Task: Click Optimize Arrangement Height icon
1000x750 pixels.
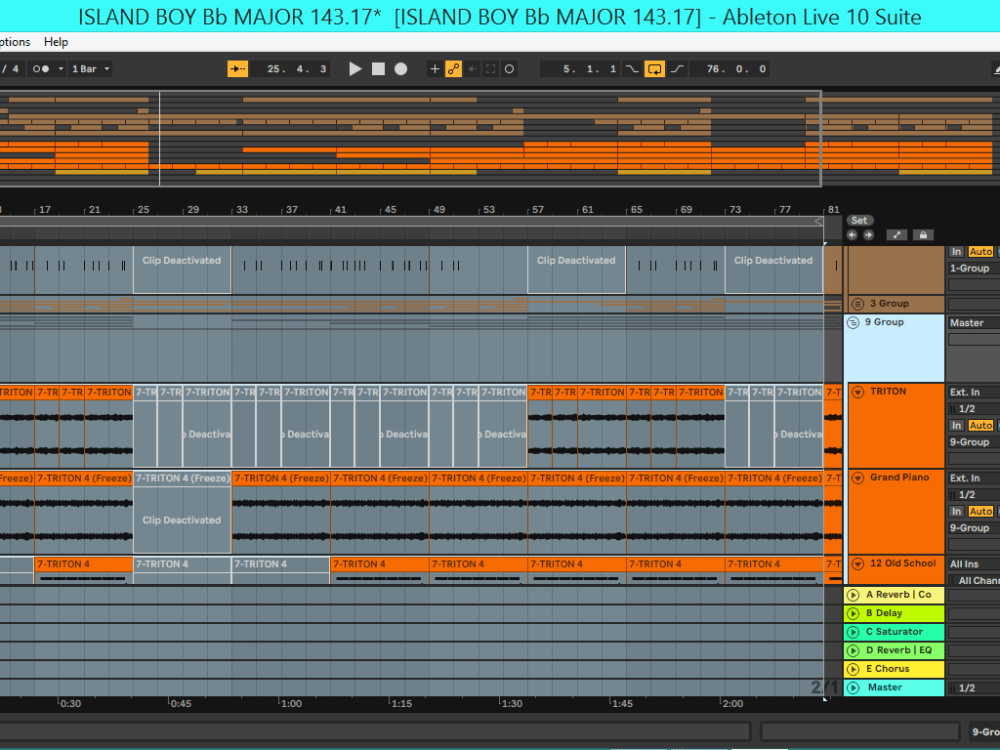Action: point(897,235)
